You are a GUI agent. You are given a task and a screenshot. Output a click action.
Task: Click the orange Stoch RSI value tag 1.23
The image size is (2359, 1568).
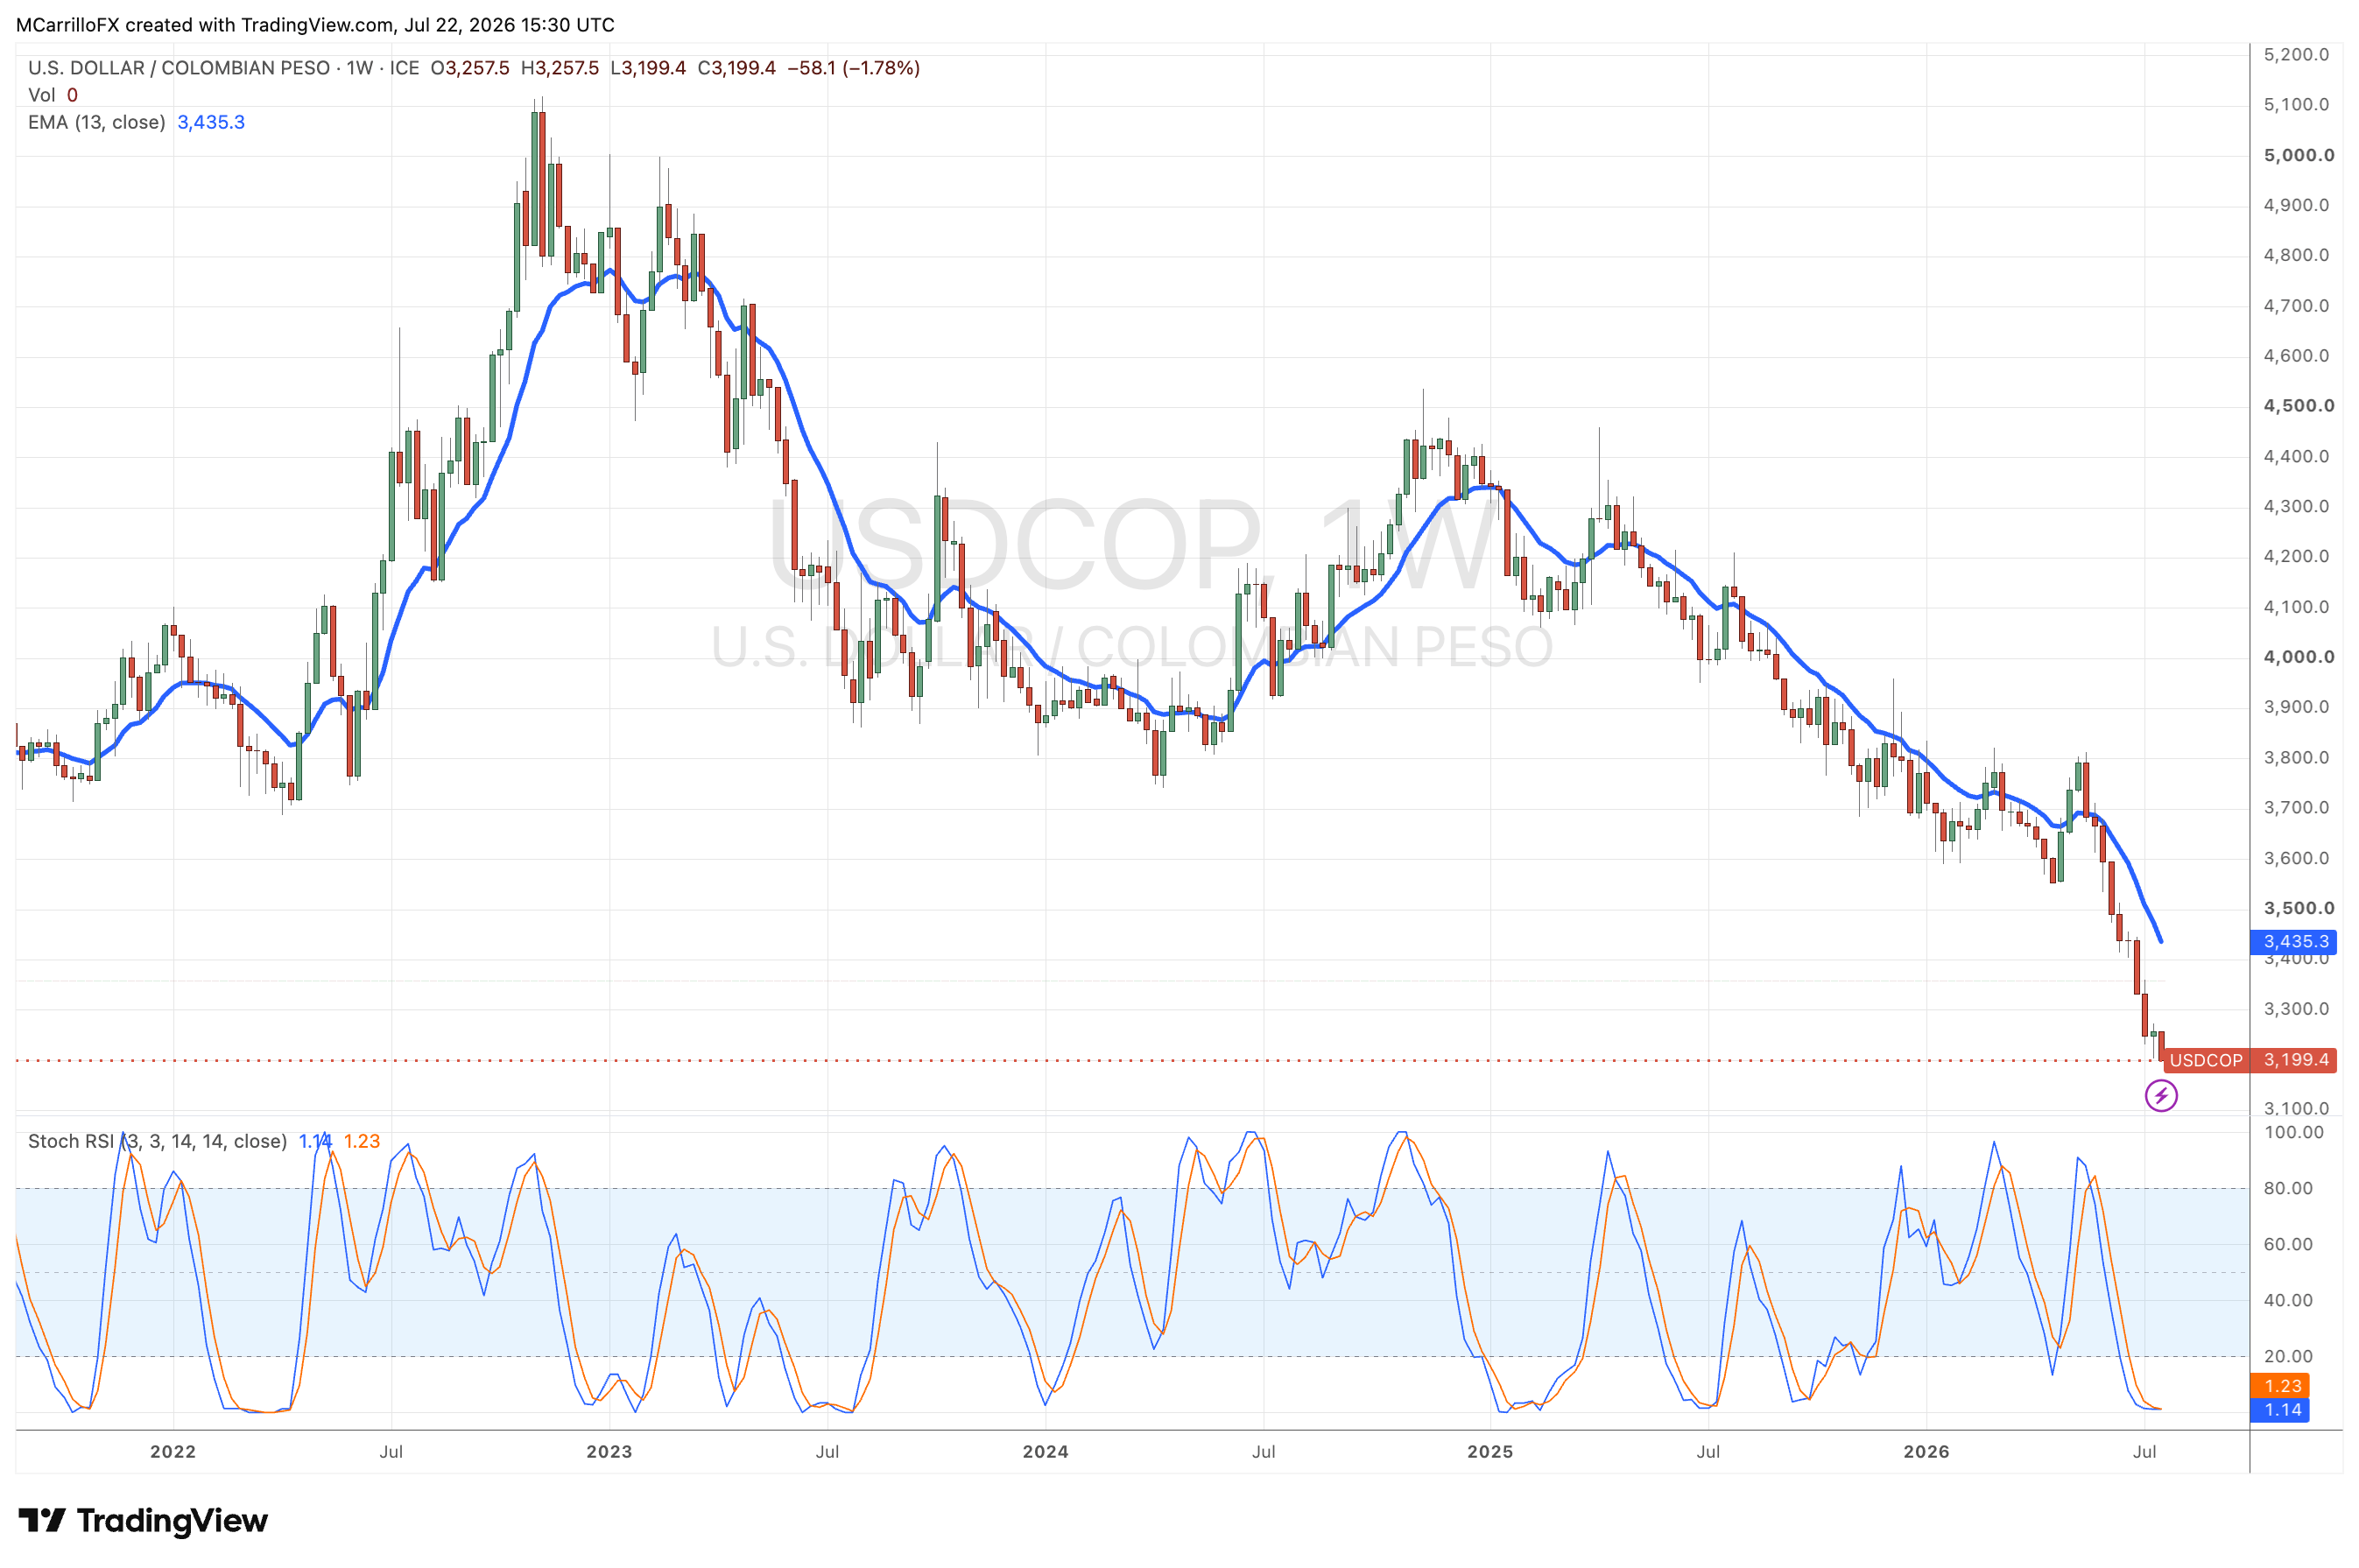[x=2279, y=1385]
